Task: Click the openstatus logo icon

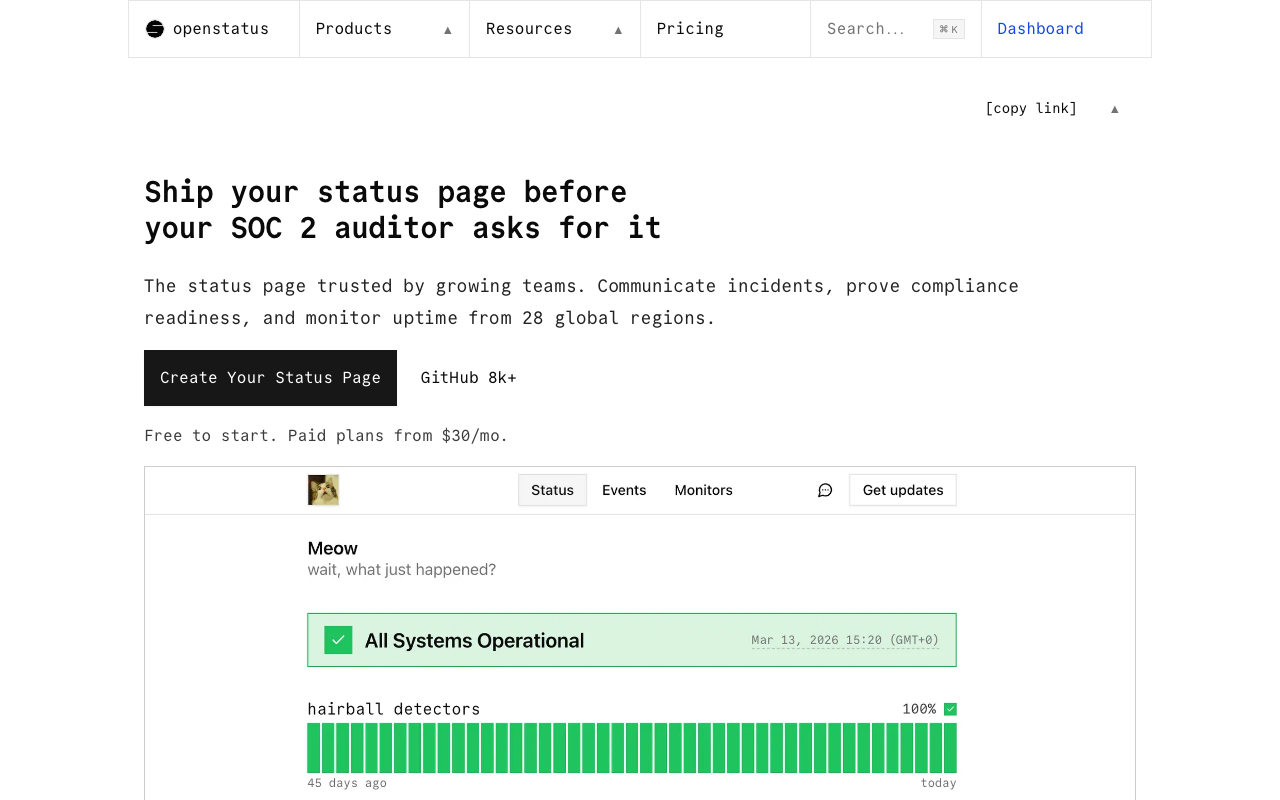Action: tap(154, 29)
